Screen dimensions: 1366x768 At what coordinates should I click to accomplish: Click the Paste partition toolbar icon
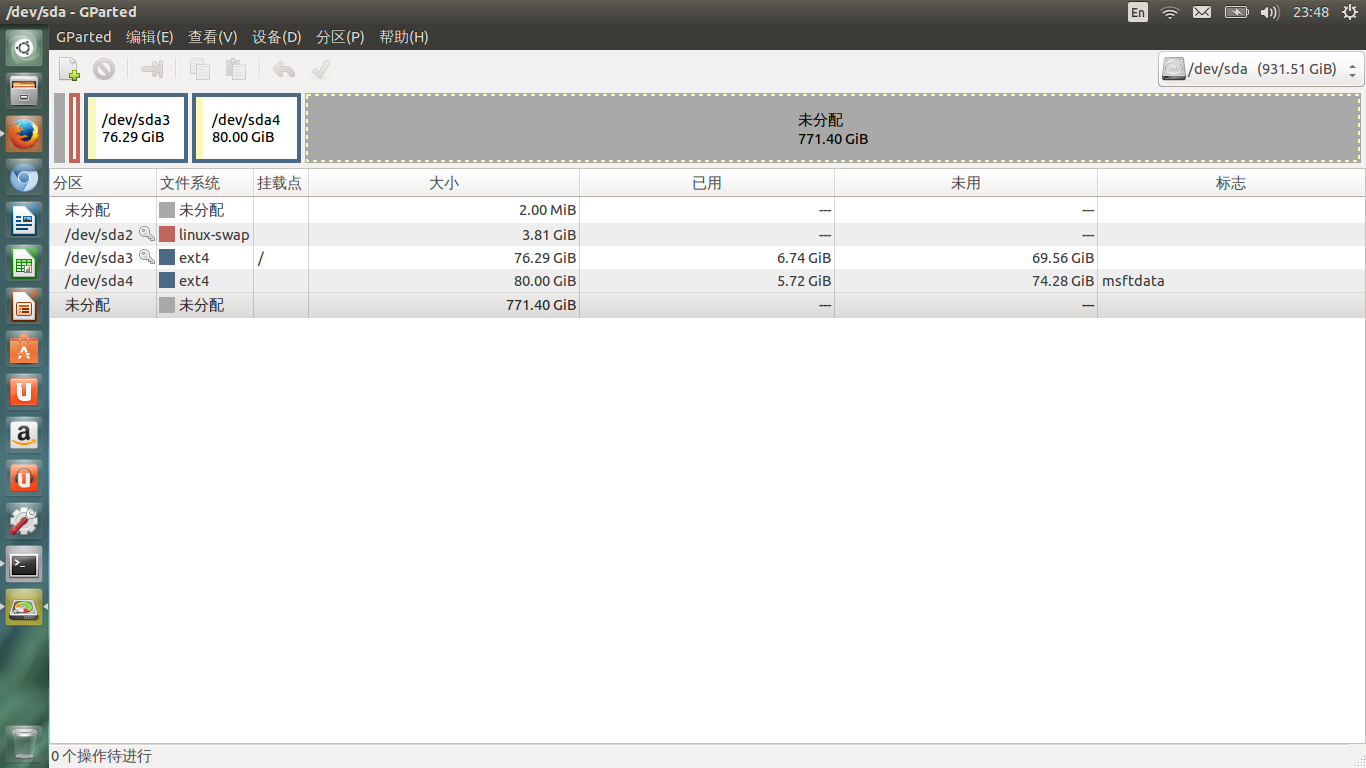[235, 69]
